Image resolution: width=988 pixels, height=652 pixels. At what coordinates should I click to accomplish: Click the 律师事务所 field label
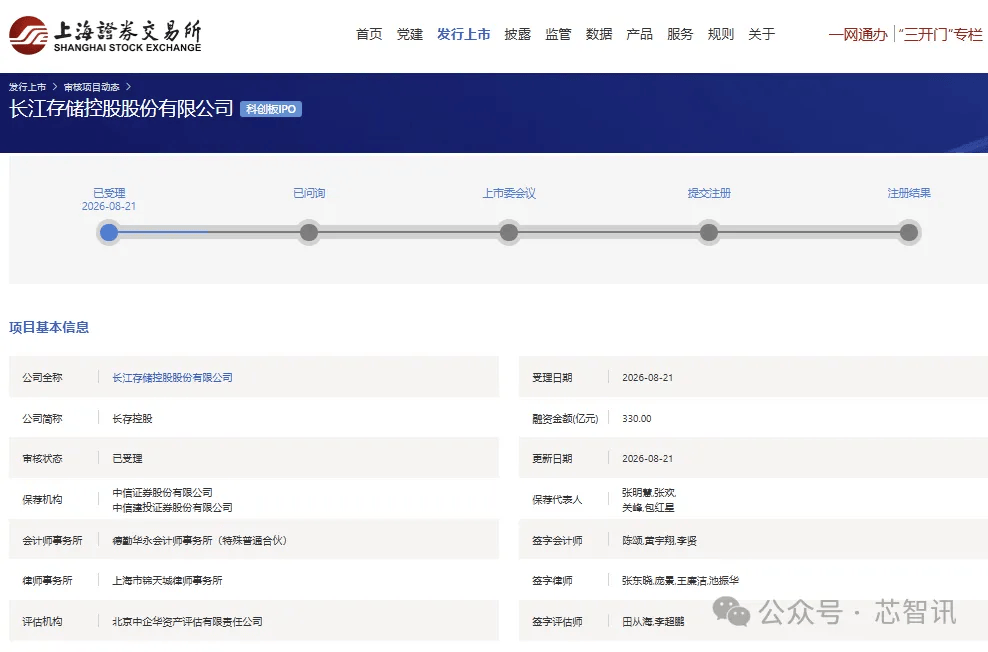(47, 581)
